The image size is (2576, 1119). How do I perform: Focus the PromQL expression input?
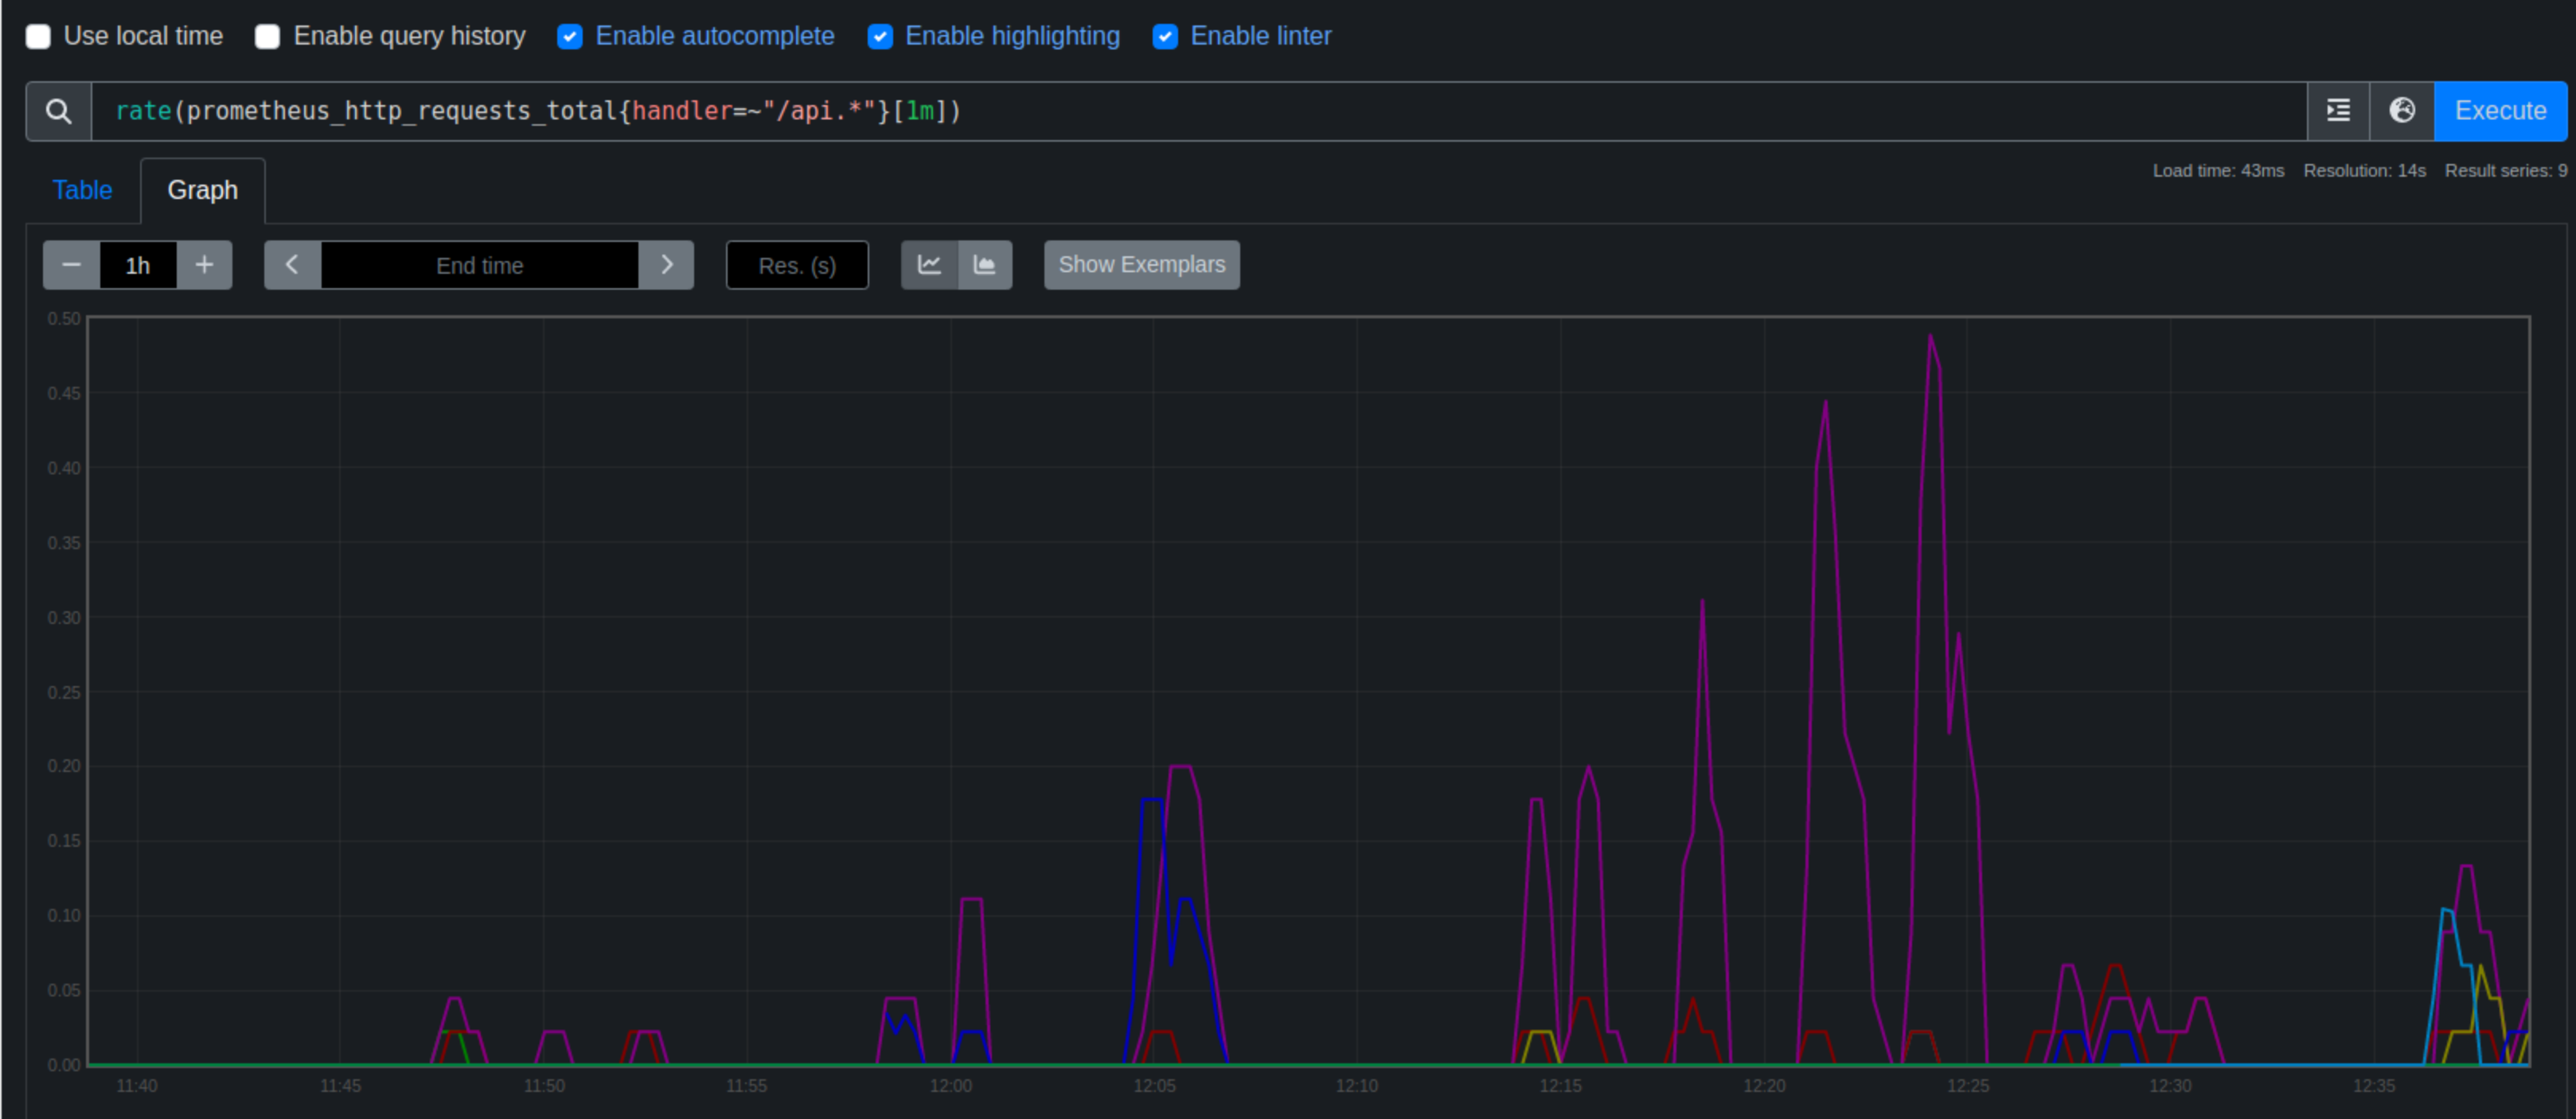click(1199, 111)
